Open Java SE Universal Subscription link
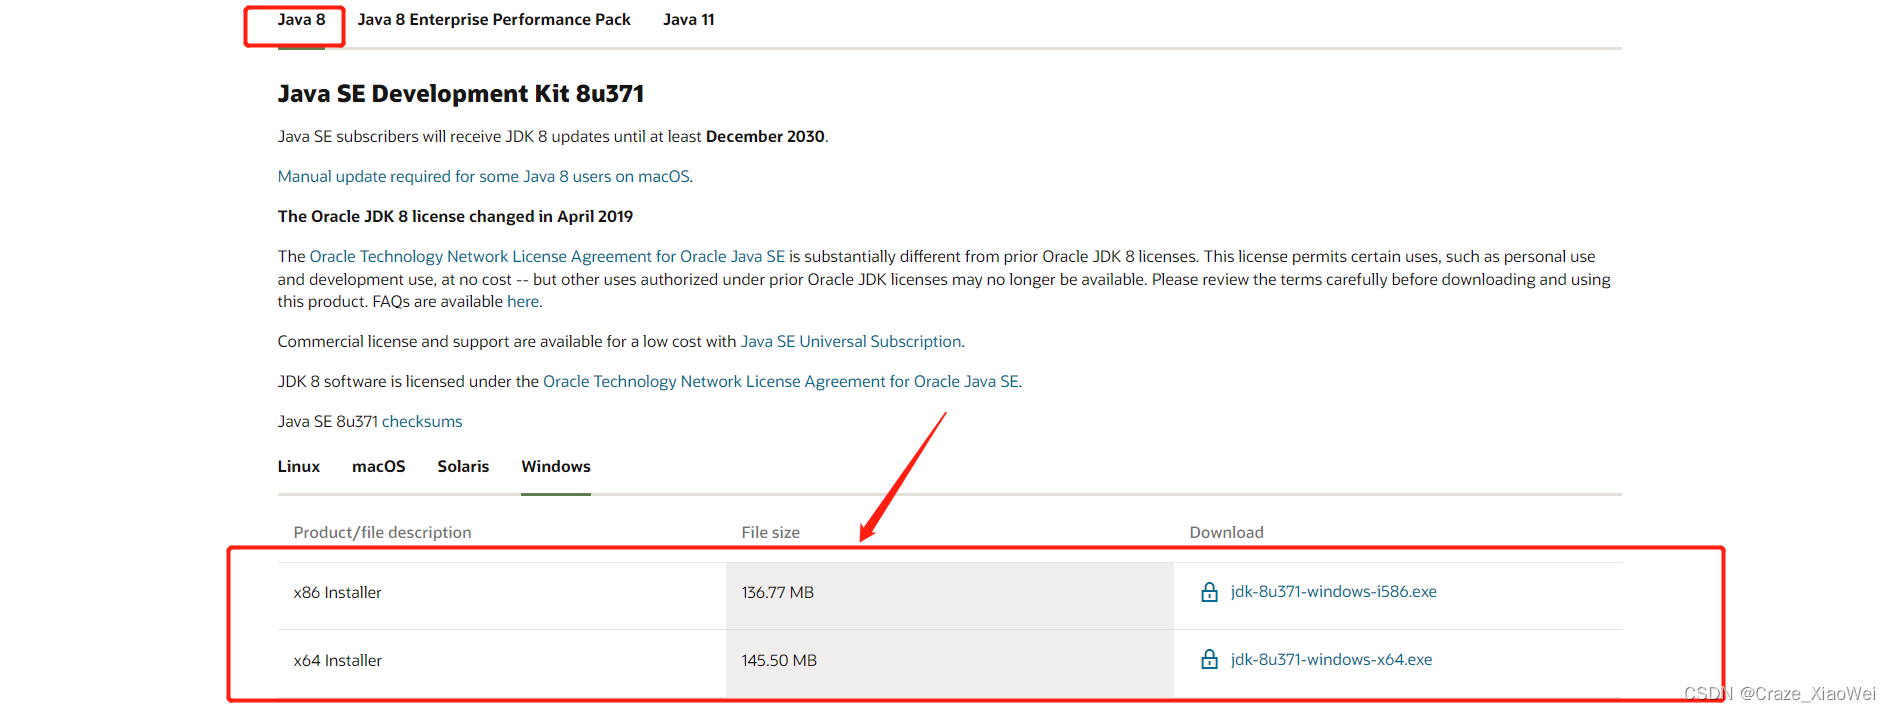The image size is (1891, 712). point(851,342)
